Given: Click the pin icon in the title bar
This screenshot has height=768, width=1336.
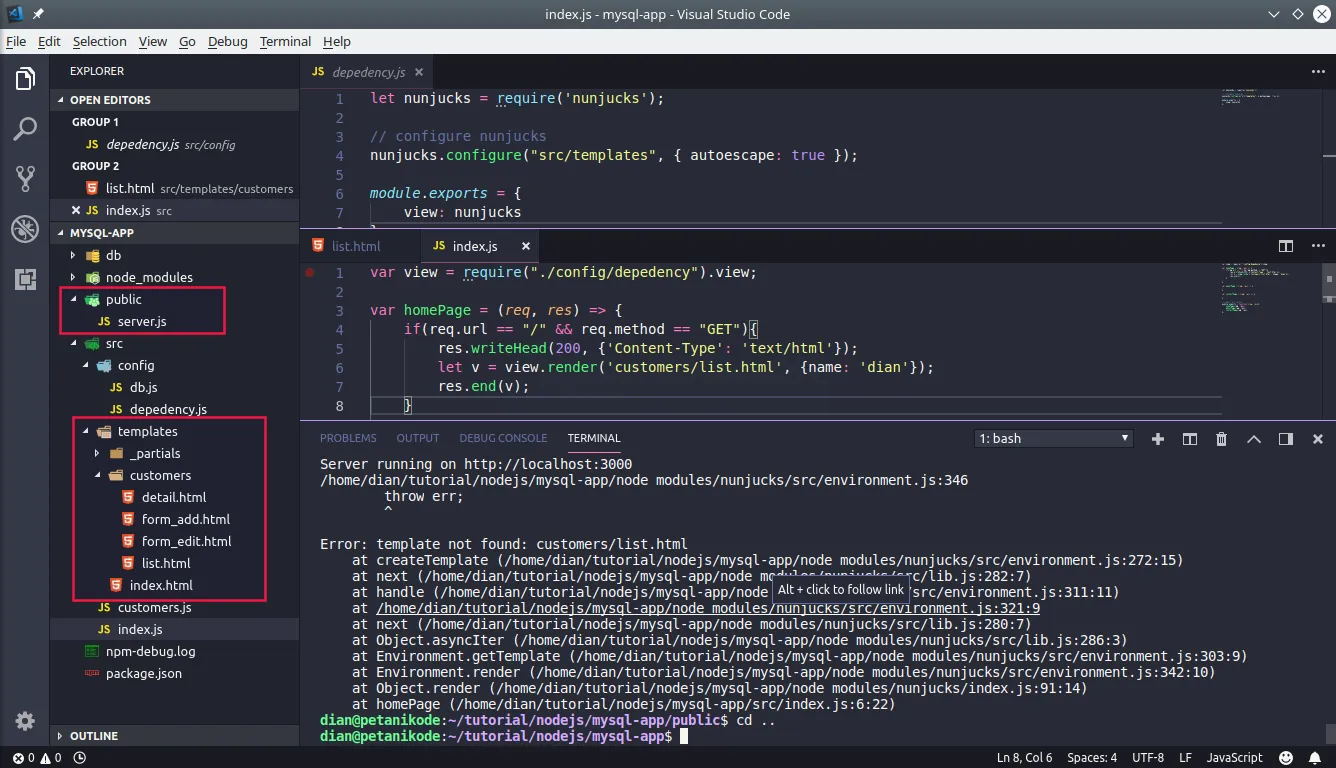Looking at the screenshot, I should pyautogui.click(x=38, y=14).
